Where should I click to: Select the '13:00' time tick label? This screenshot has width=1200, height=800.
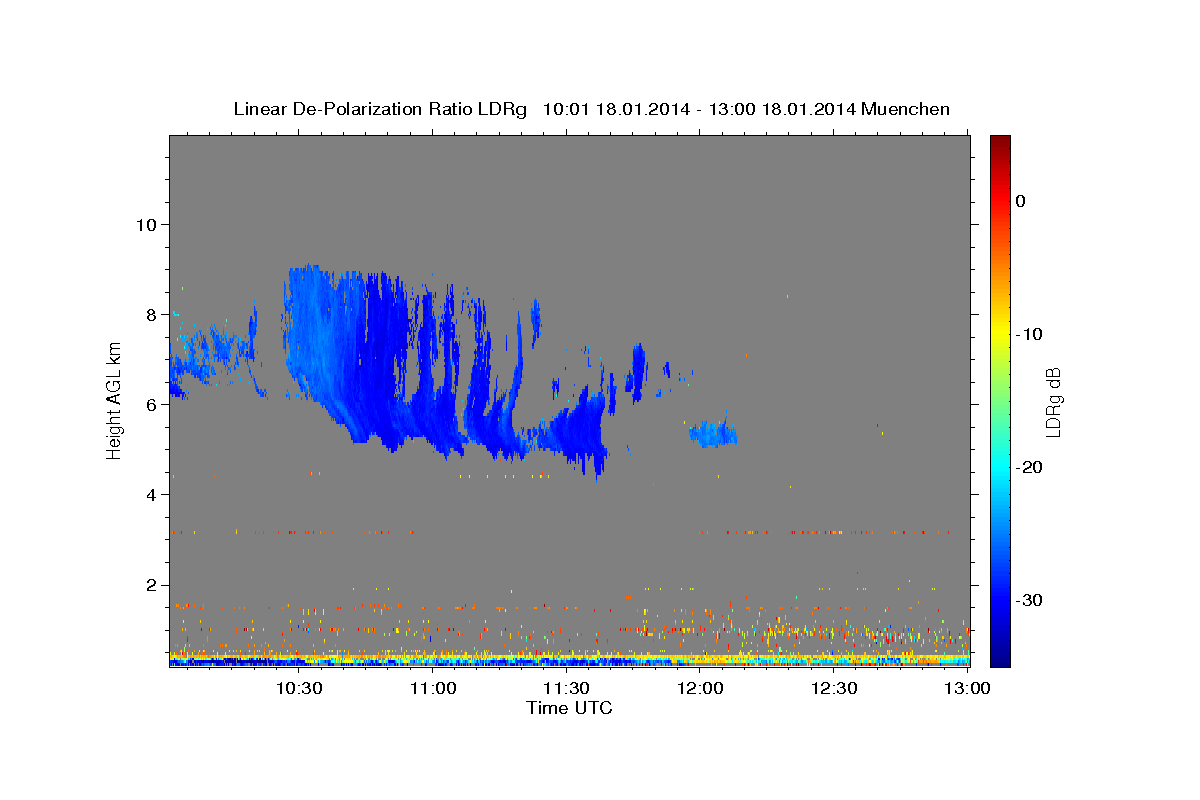point(968,689)
